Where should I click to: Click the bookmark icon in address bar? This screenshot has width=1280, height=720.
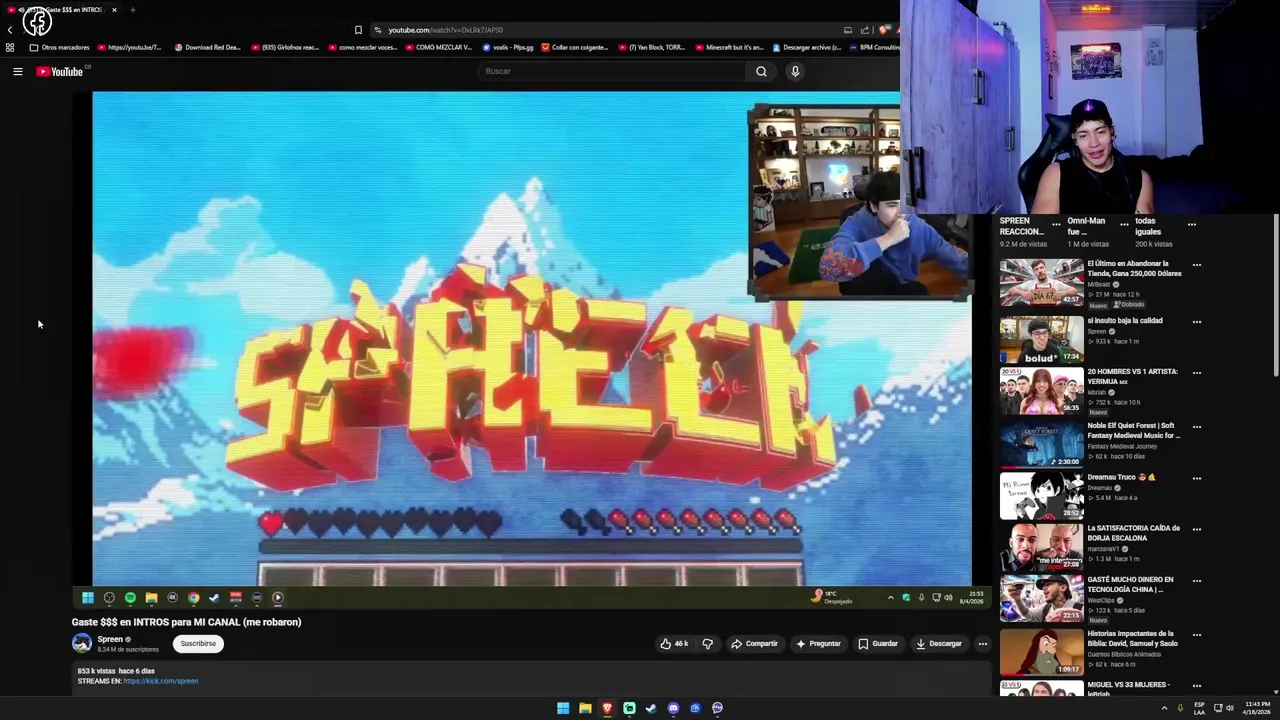pyautogui.click(x=358, y=30)
